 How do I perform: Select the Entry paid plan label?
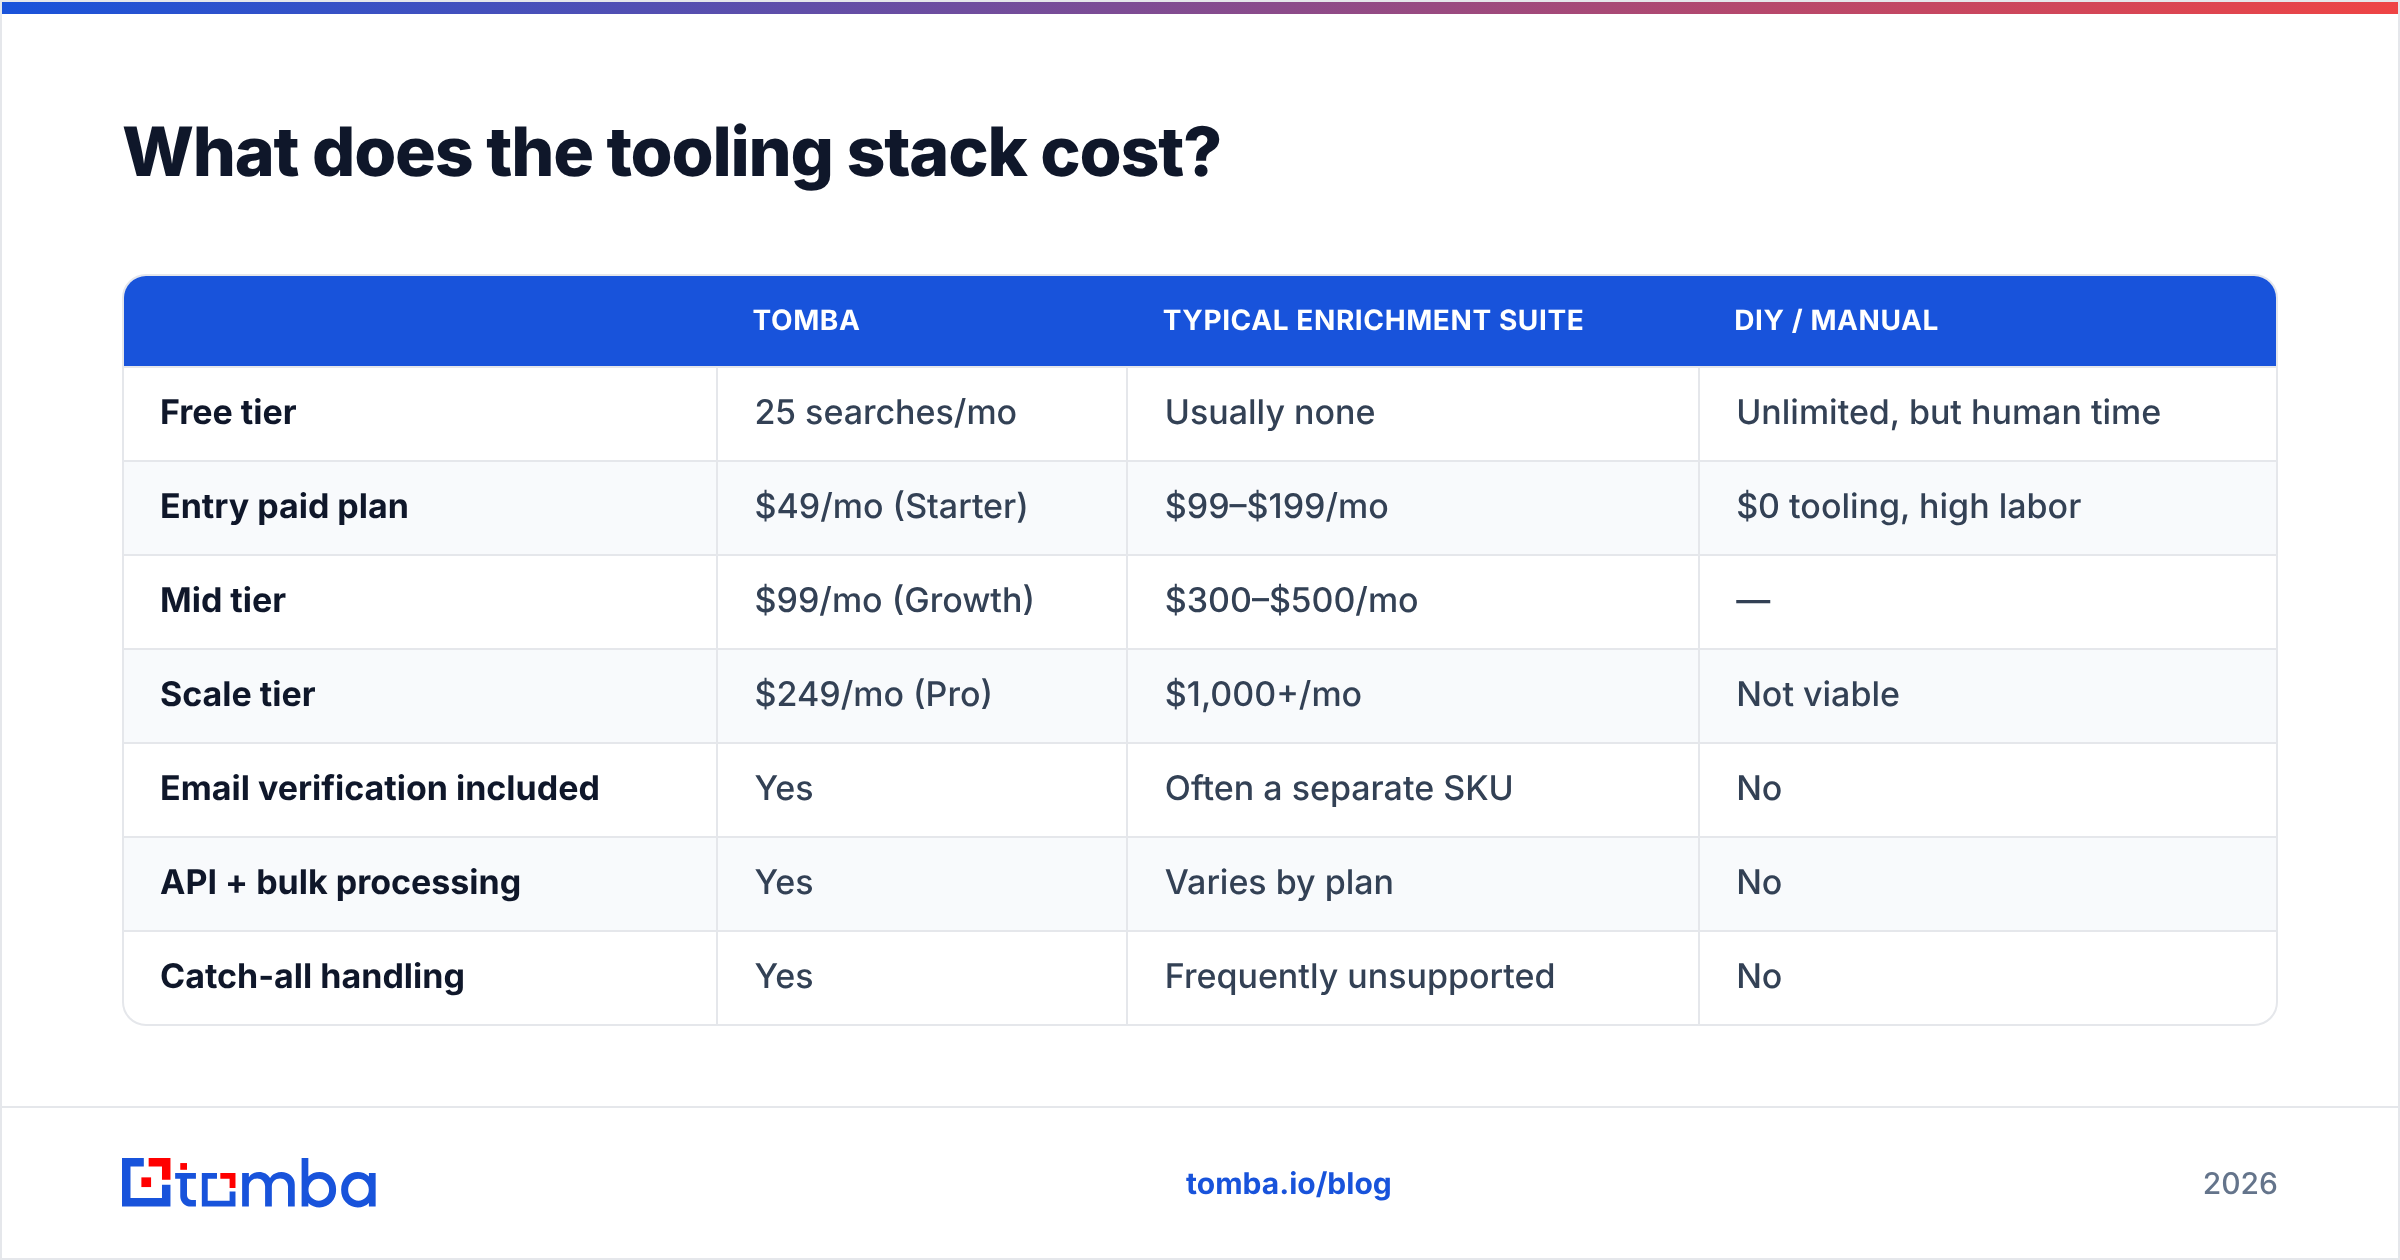pos(284,506)
